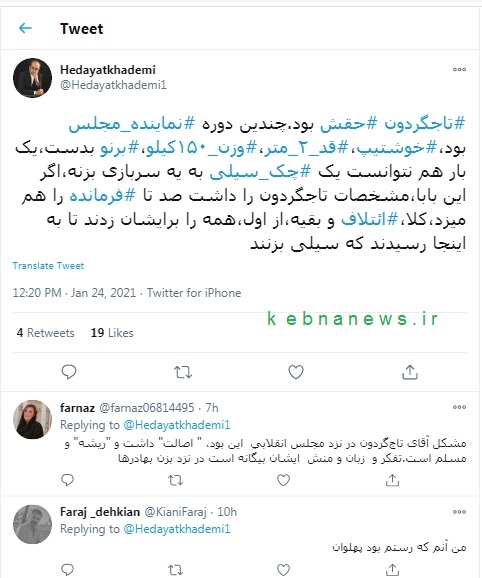Like farnaz's reply
The width and height of the screenshot is (482, 578).
[283, 480]
